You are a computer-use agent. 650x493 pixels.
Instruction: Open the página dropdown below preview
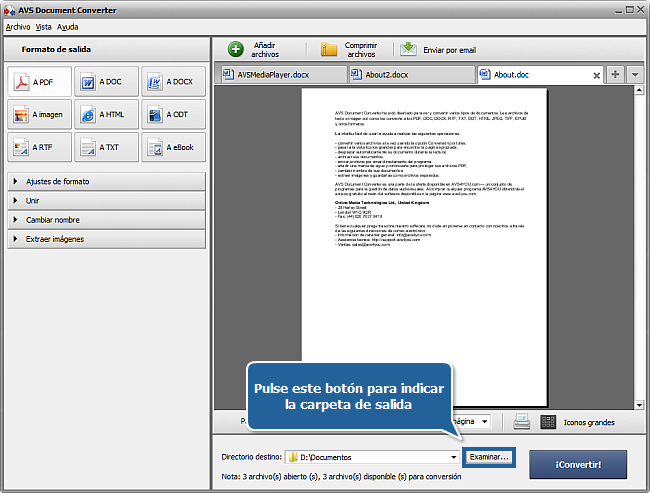[x=484, y=422]
